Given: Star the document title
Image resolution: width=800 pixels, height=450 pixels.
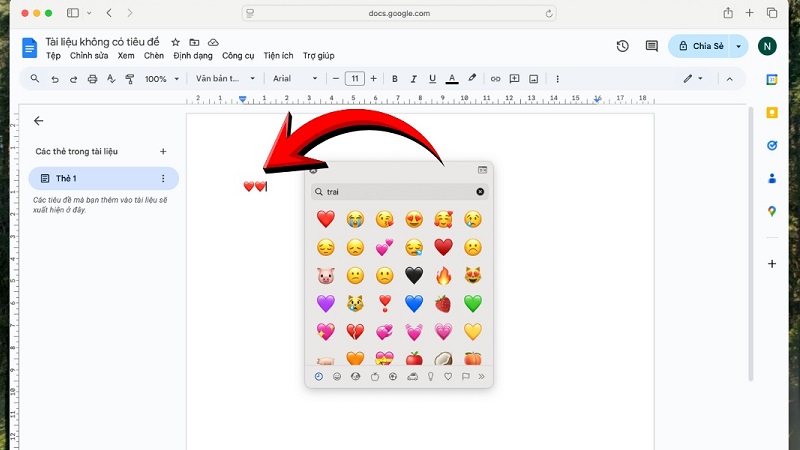Looking at the screenshot, I should click(176, 42).
